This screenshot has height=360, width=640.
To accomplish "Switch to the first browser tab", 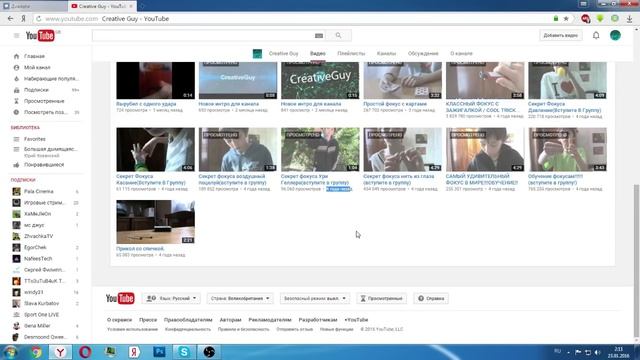I will pos(33,6).
